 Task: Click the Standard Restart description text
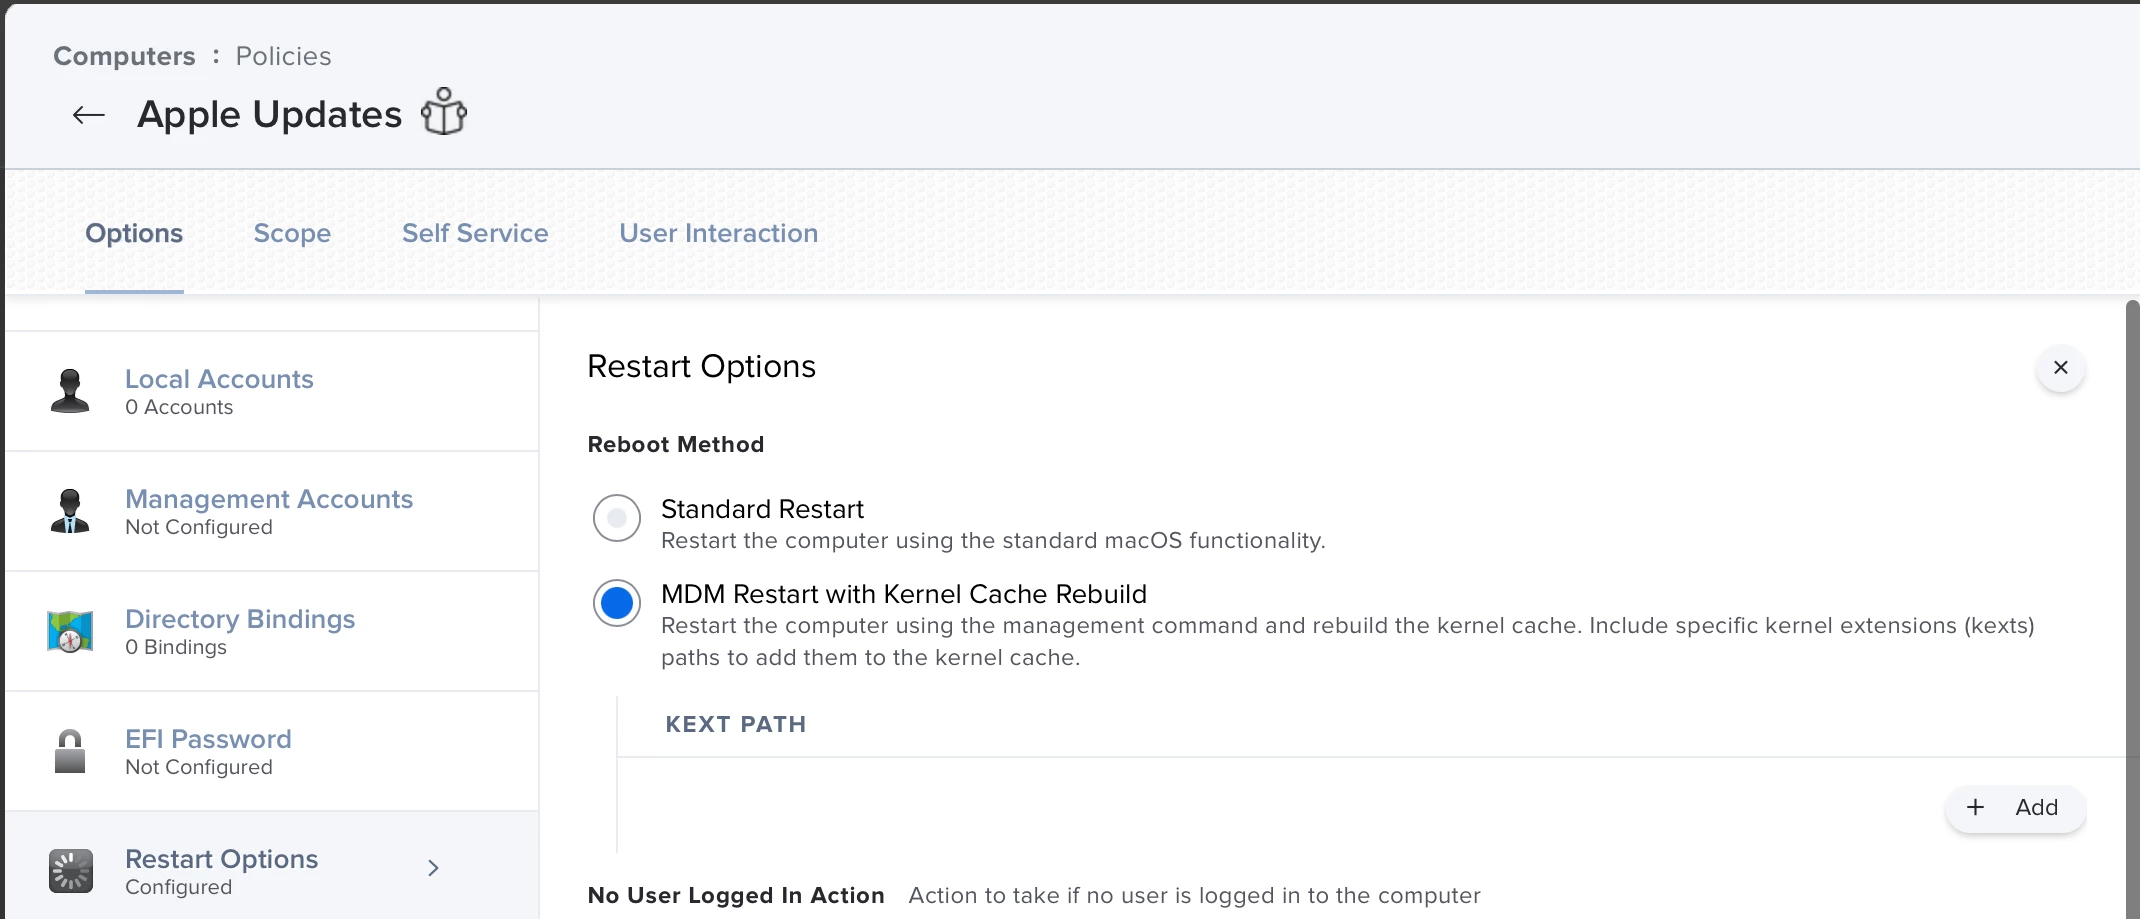993,541
